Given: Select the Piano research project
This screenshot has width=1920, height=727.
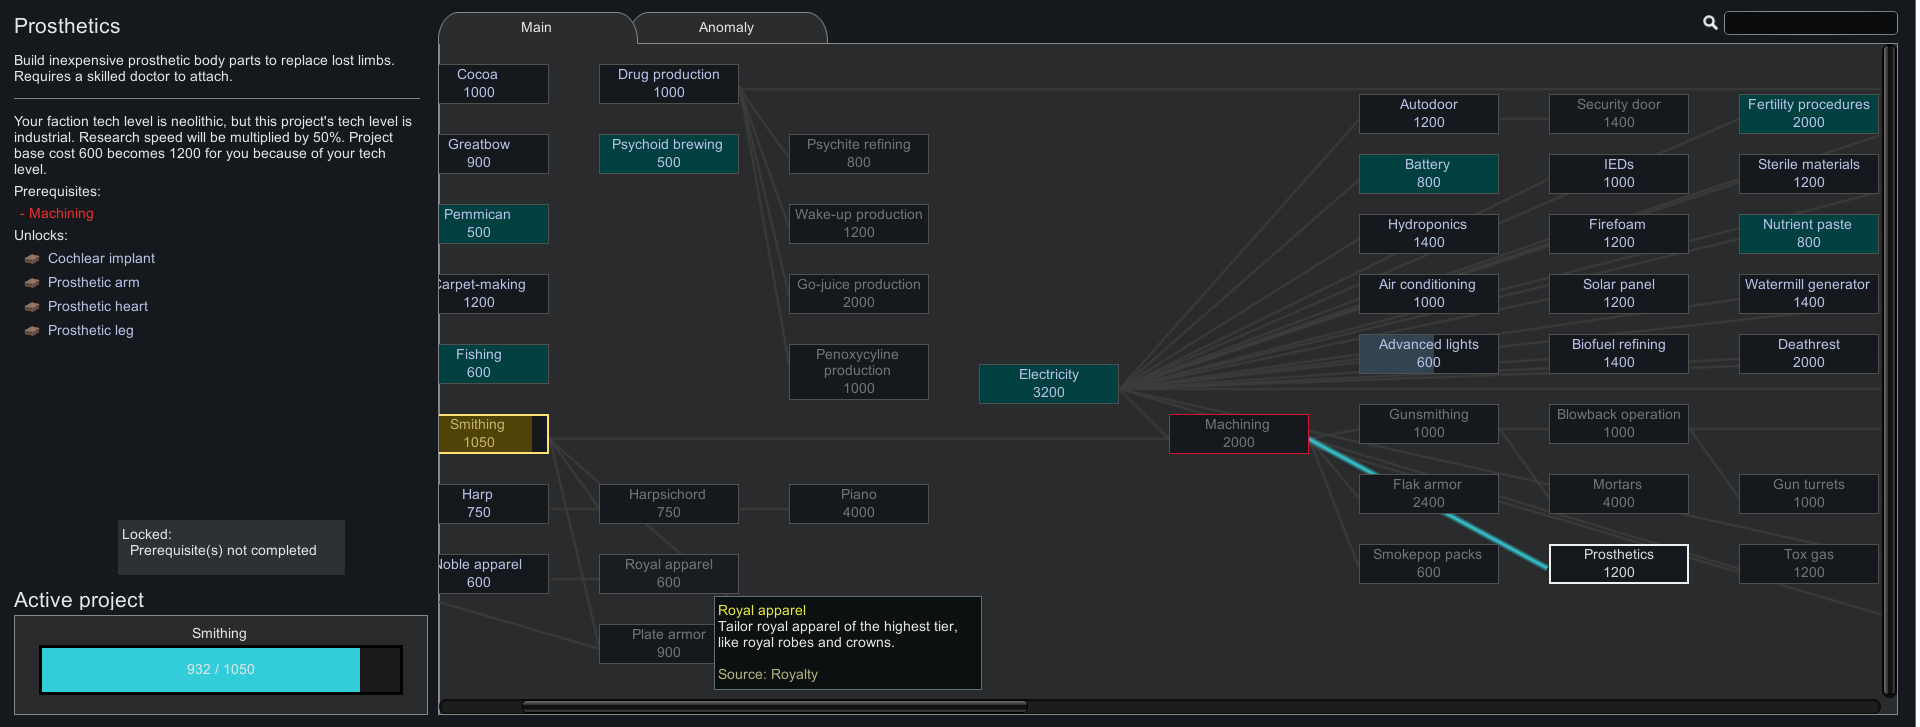Looking at the screenshot, I should [x=859, y=504].
